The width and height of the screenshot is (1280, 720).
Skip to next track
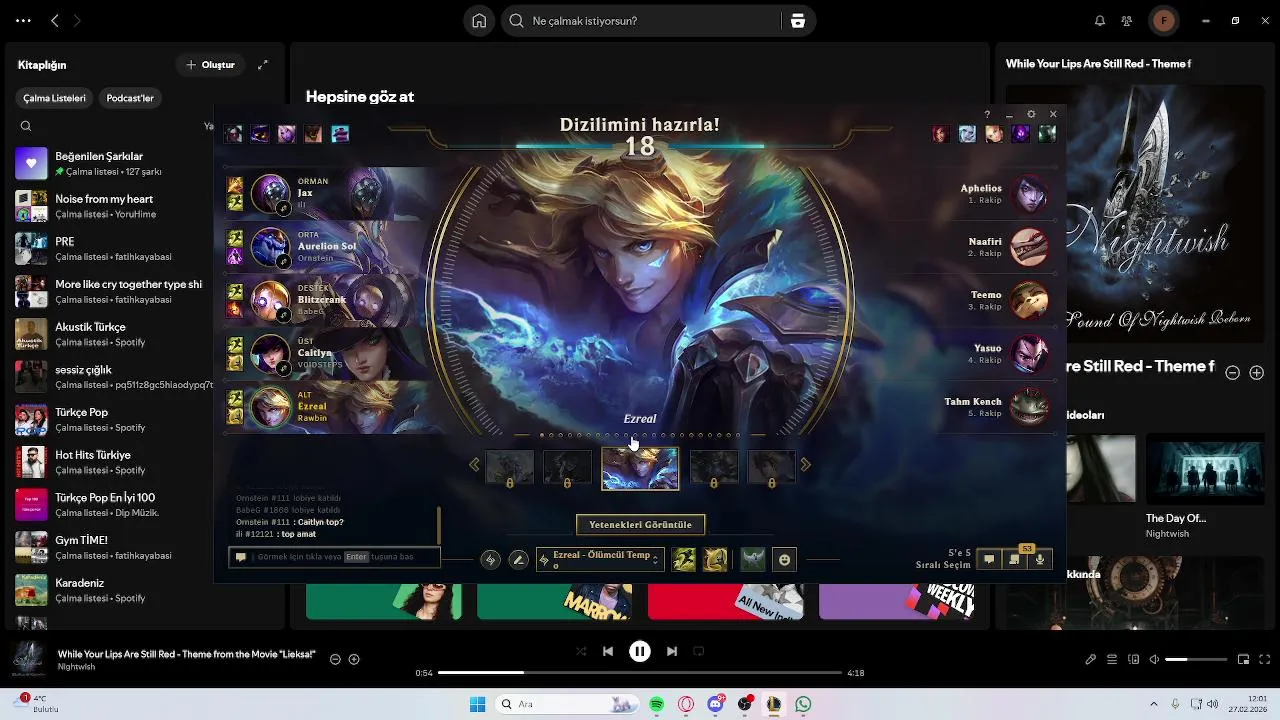pos(672,651)
